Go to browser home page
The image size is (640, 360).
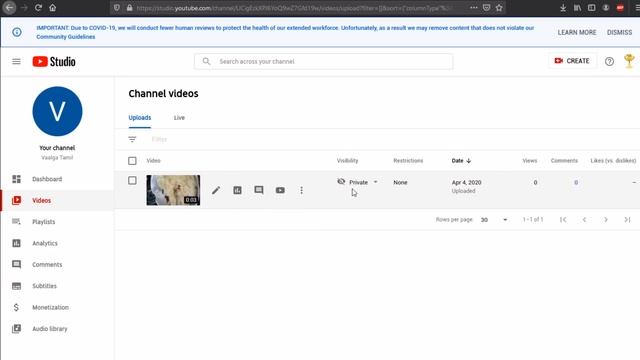click(53, 7)
